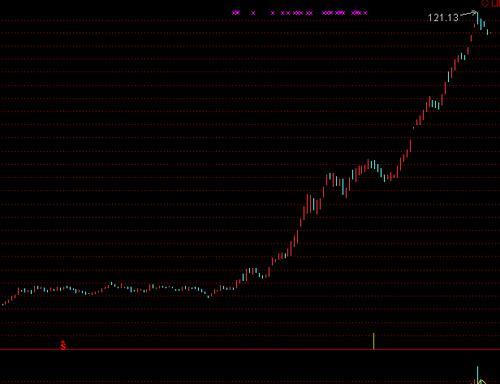
Task: Click the red horizontal separator line
Action: [250, 349]
